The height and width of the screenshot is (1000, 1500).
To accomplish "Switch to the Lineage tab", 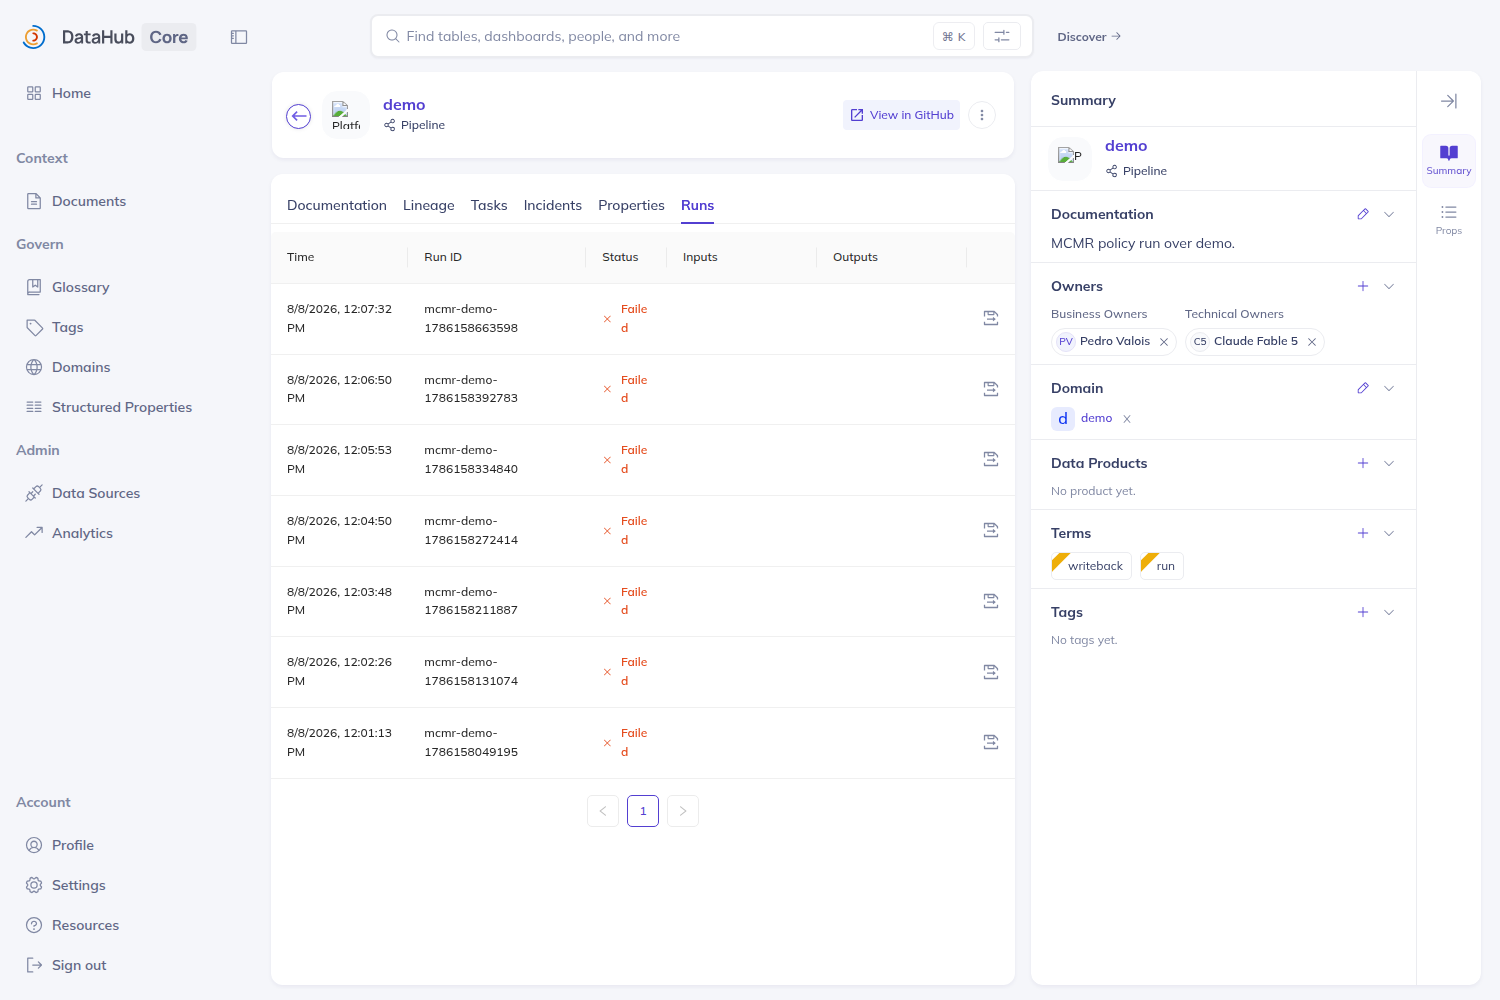I will 429,205.
